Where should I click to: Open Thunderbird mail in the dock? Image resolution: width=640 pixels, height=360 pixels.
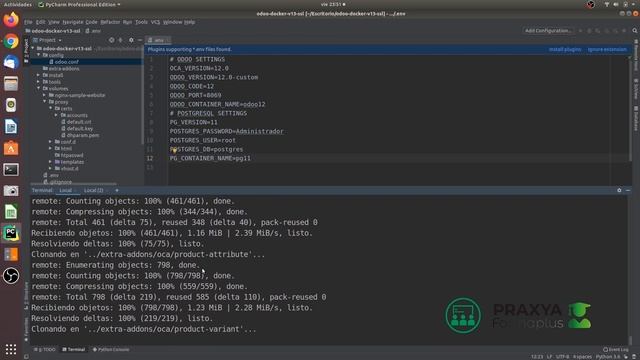[11, 62]
